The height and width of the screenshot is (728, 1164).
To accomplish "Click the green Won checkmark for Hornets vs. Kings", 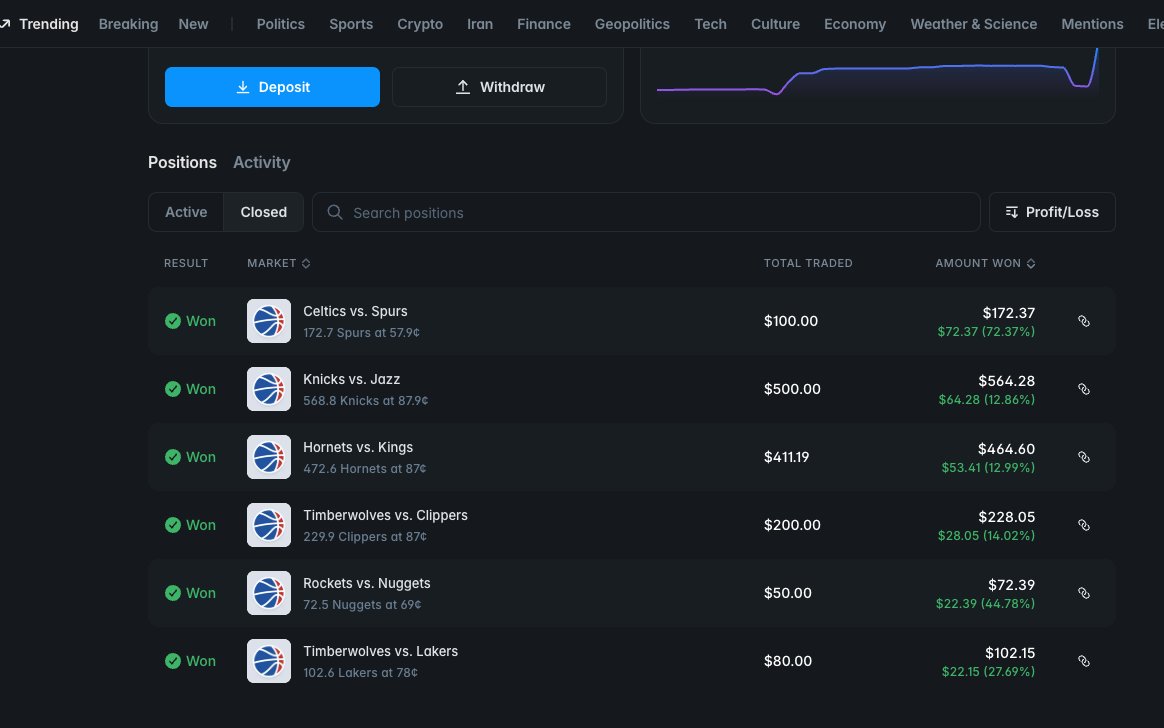I will coord(173,457).
